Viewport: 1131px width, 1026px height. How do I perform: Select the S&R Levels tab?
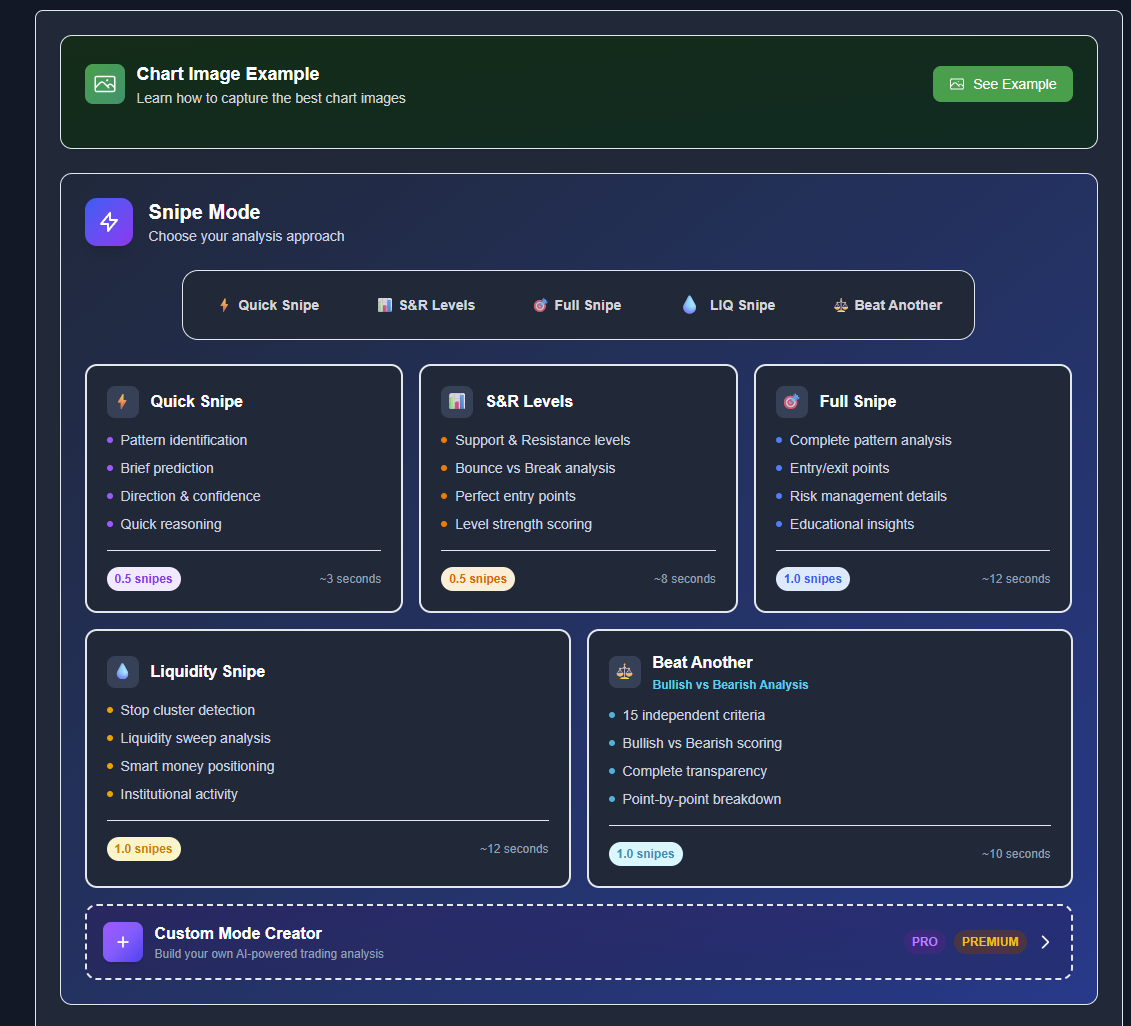coord(425,304)
